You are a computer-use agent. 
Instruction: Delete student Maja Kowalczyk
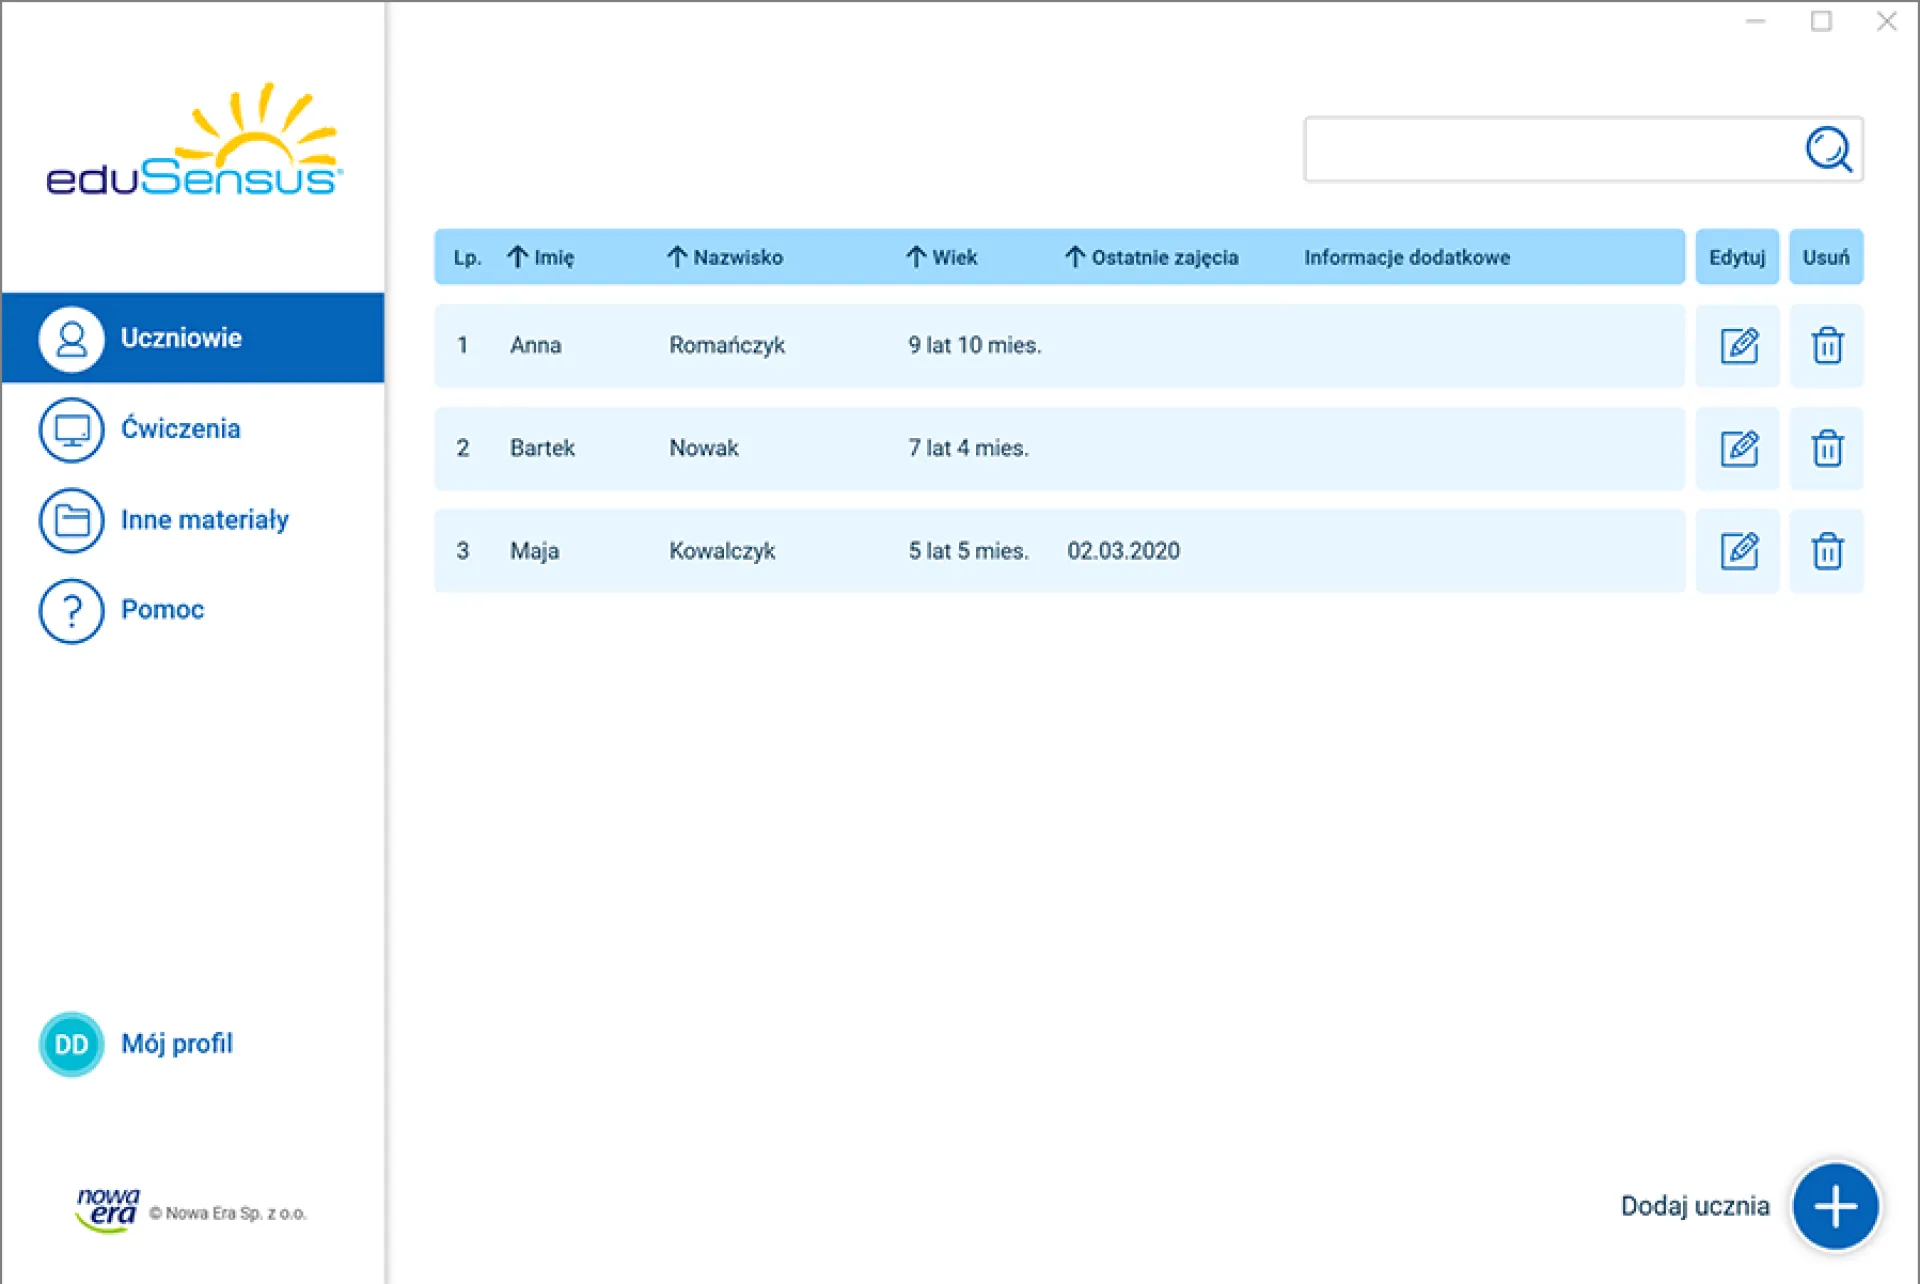click(x=1826, y=551)
